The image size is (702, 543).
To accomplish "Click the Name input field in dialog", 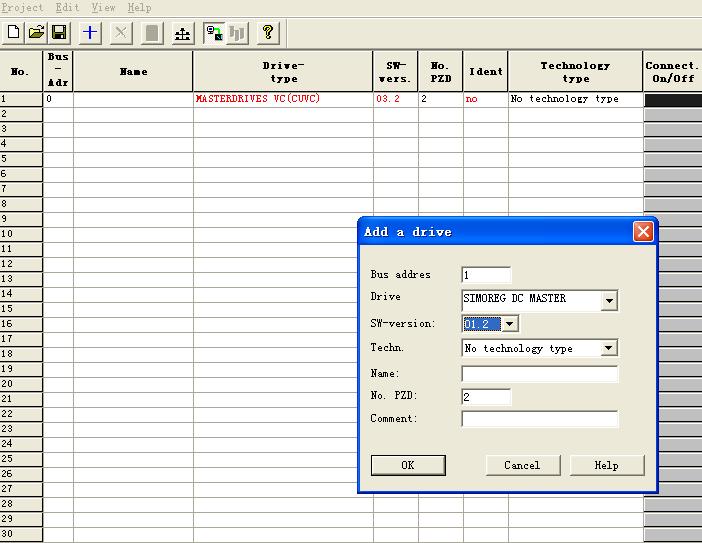I will (x=539, y=373).
